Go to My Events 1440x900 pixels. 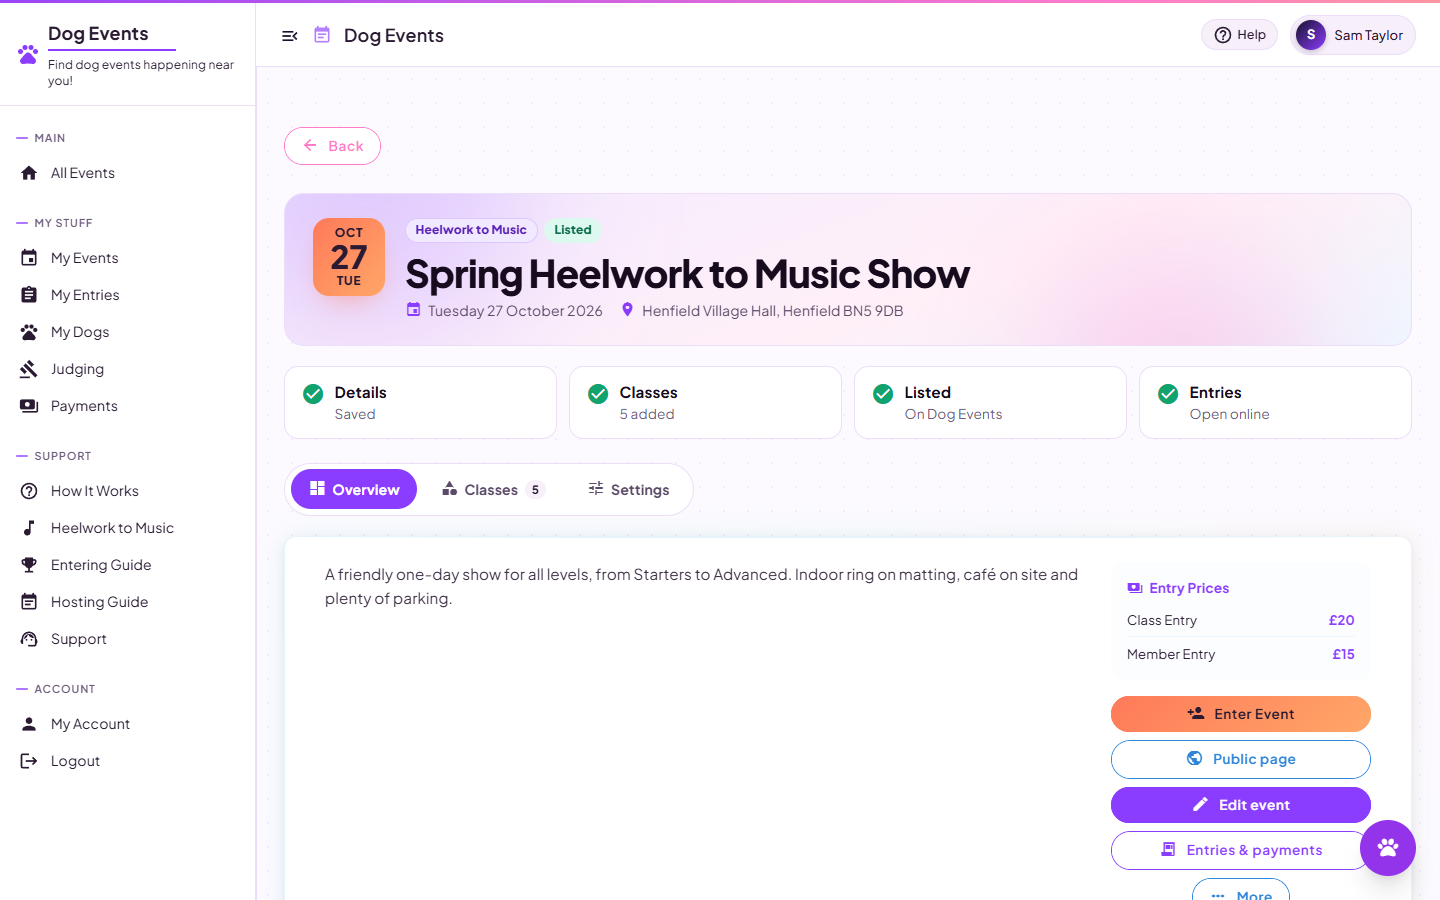coord(127,258)
